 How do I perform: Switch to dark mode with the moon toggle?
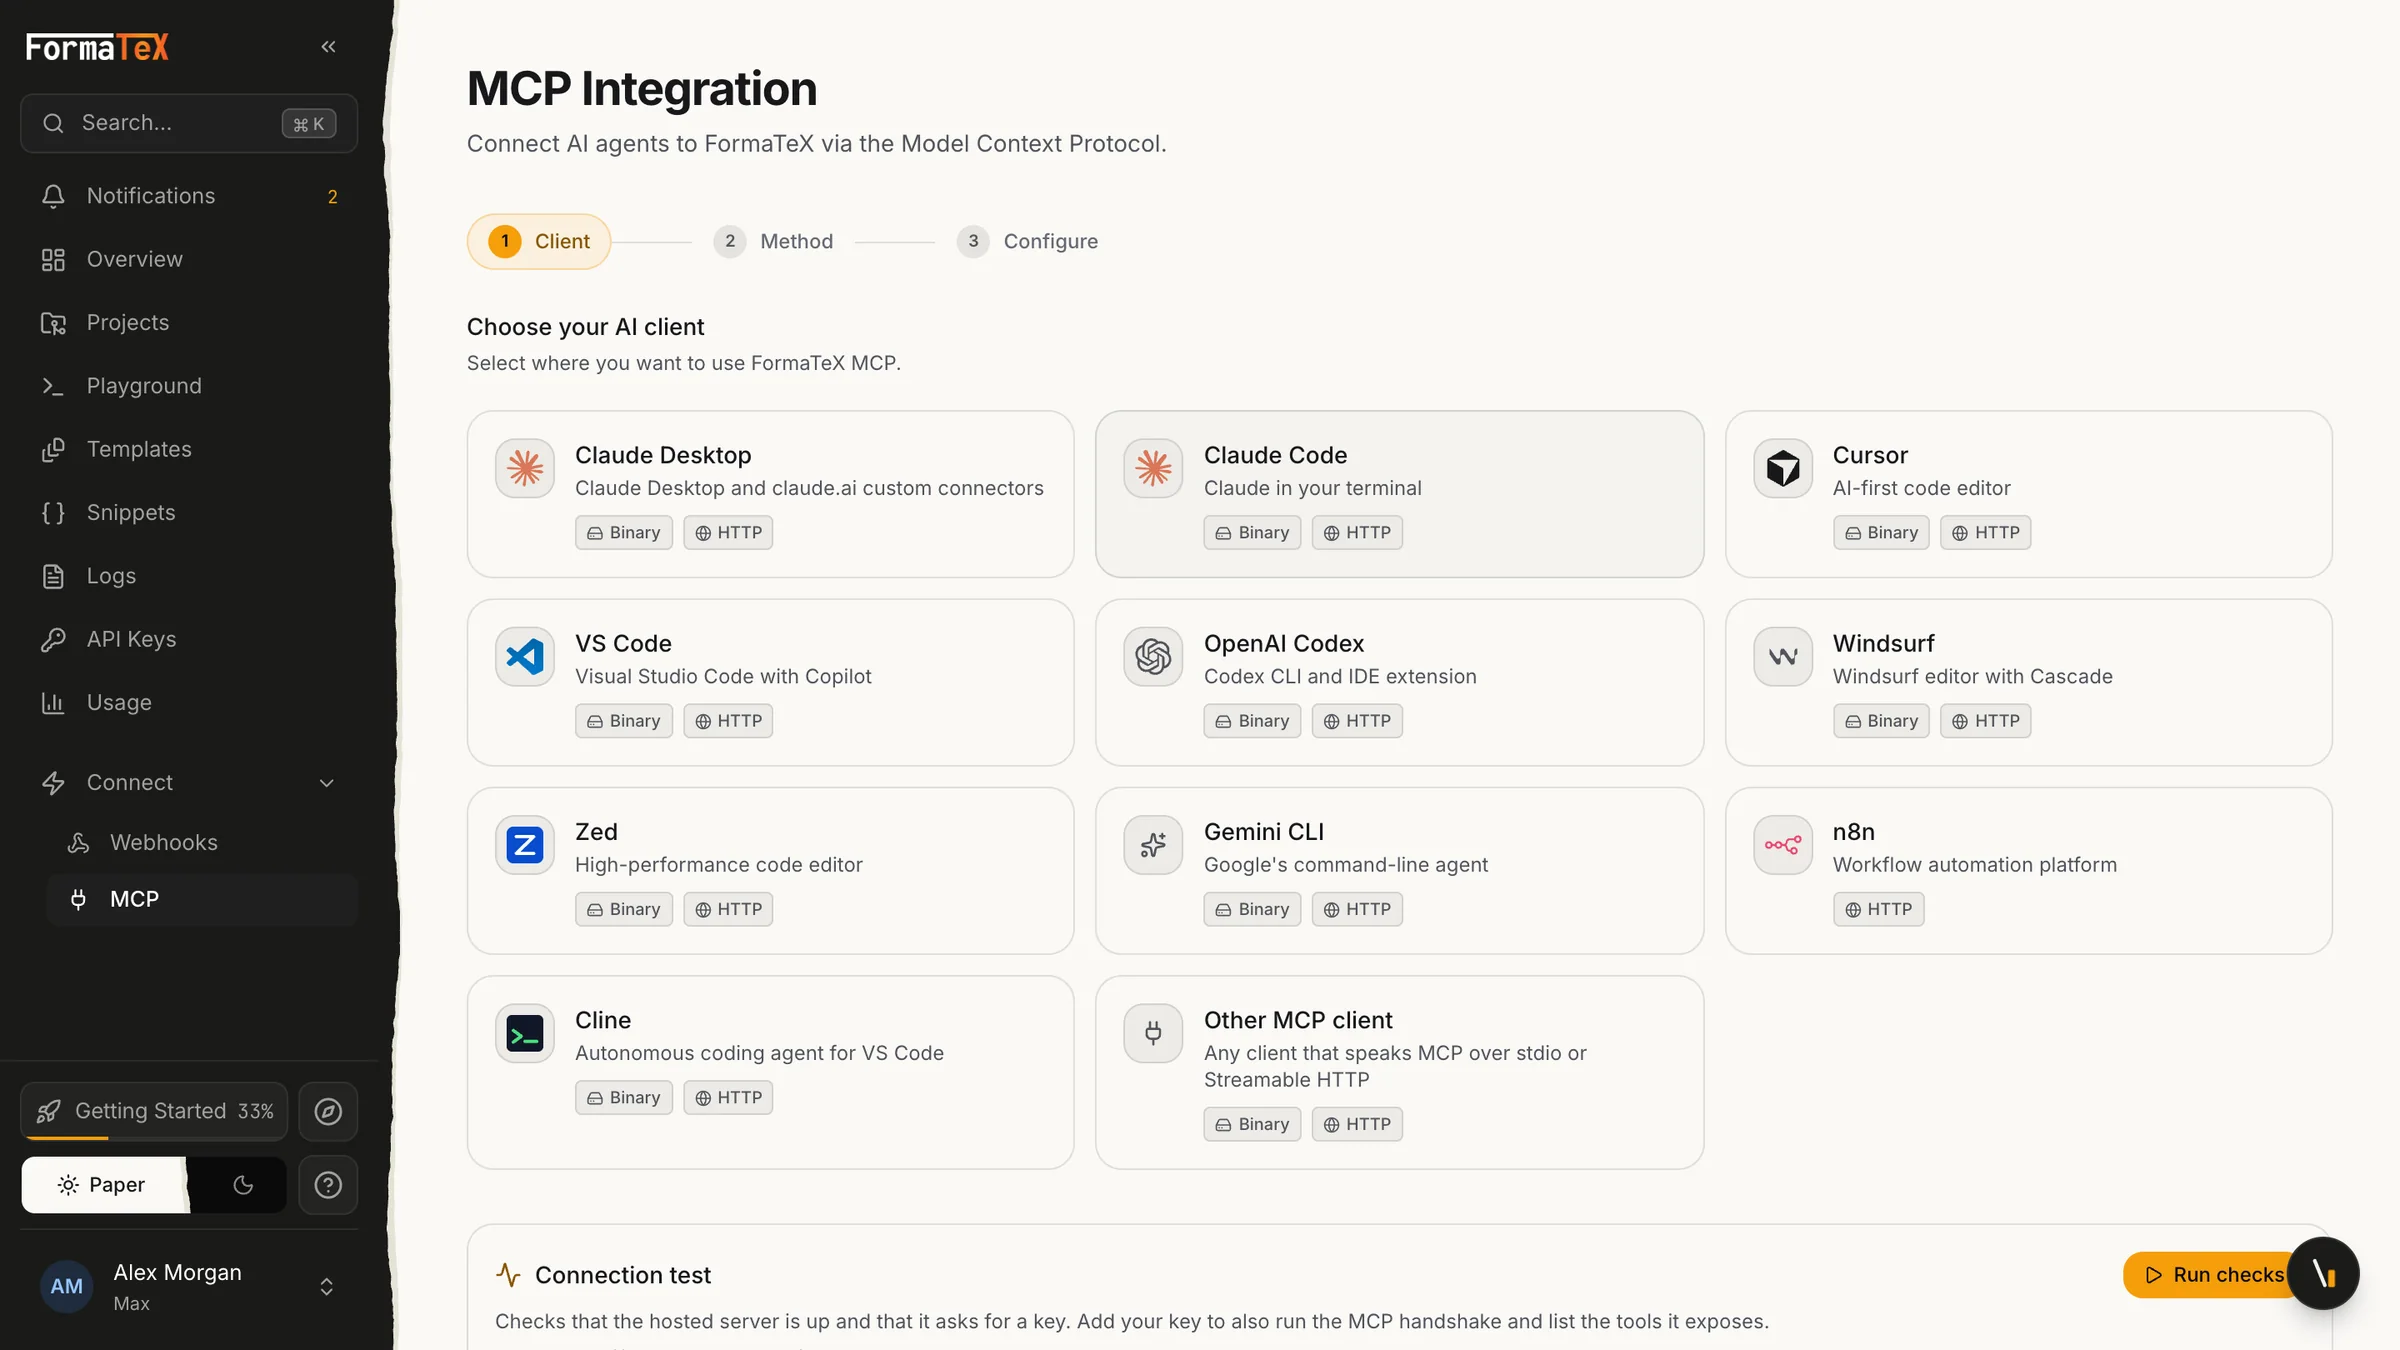coord(242,1185)
